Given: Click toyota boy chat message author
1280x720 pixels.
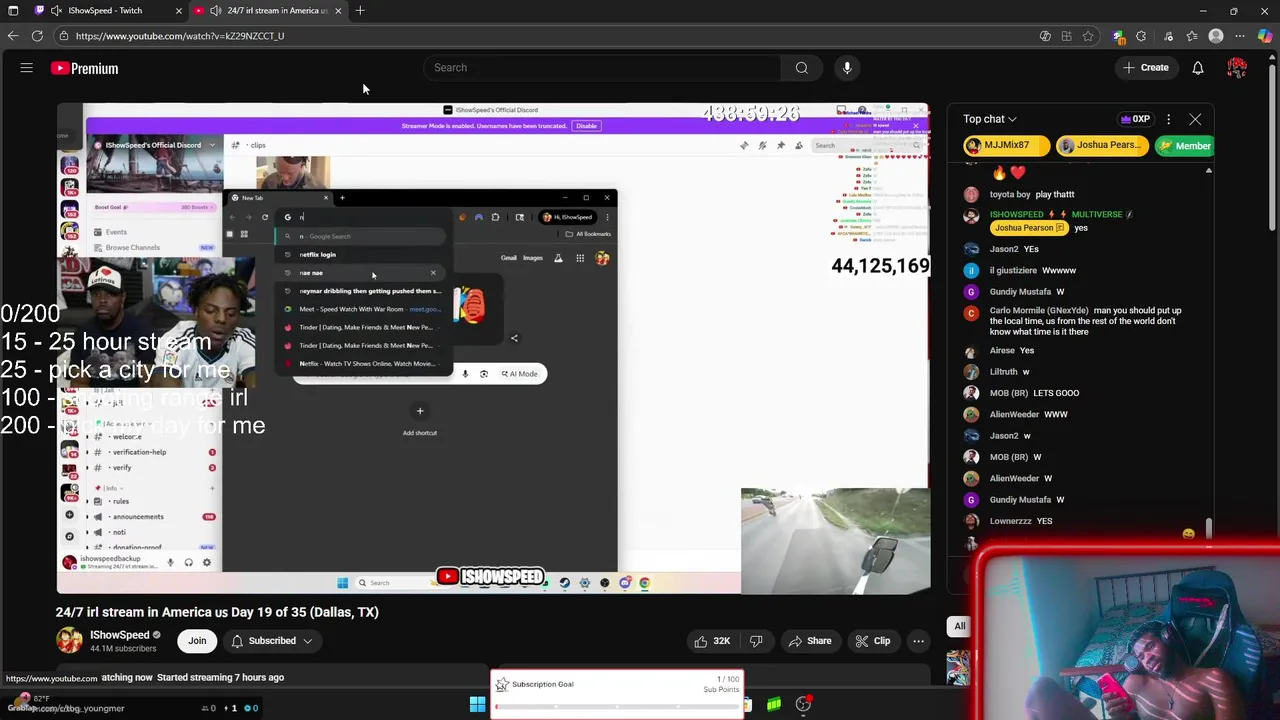Looking at the screenshot, I should tap(1010, 194).
